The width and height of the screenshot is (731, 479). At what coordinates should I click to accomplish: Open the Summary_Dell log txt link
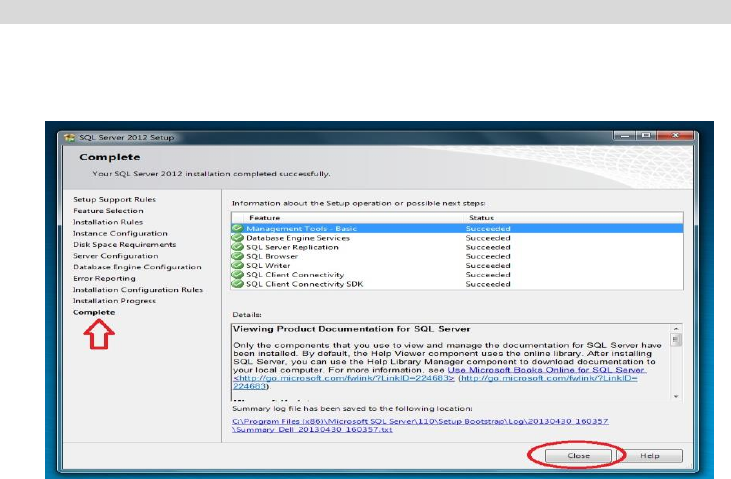(312, 430)
